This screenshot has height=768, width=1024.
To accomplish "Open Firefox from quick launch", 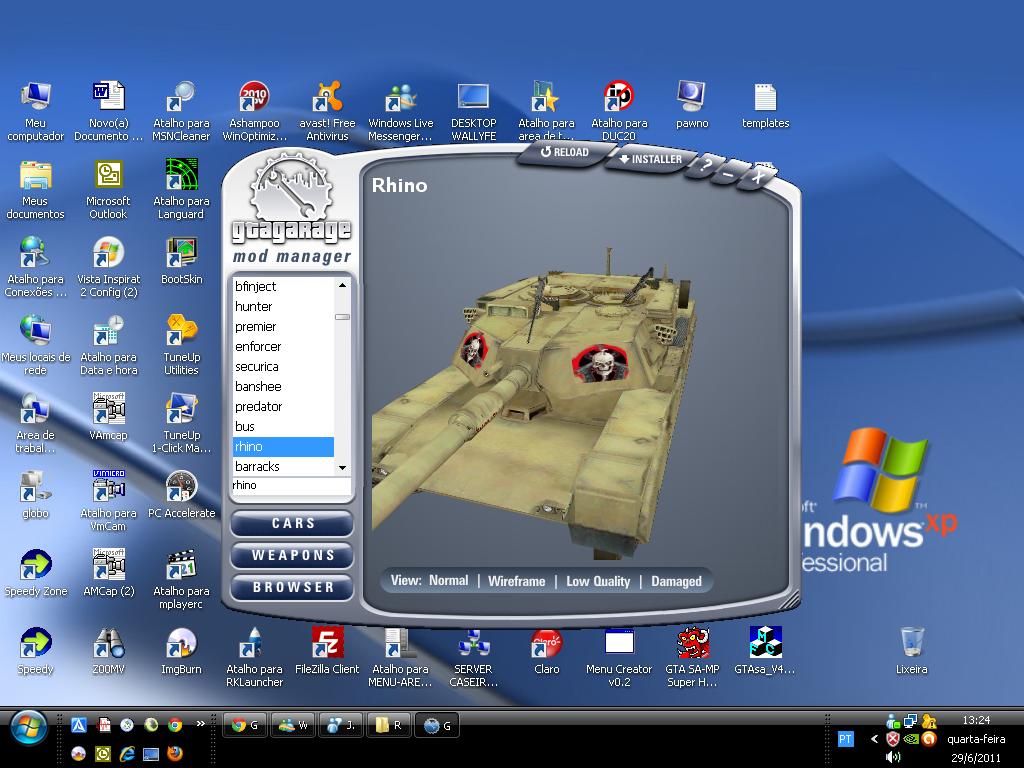I will point(174,753).
